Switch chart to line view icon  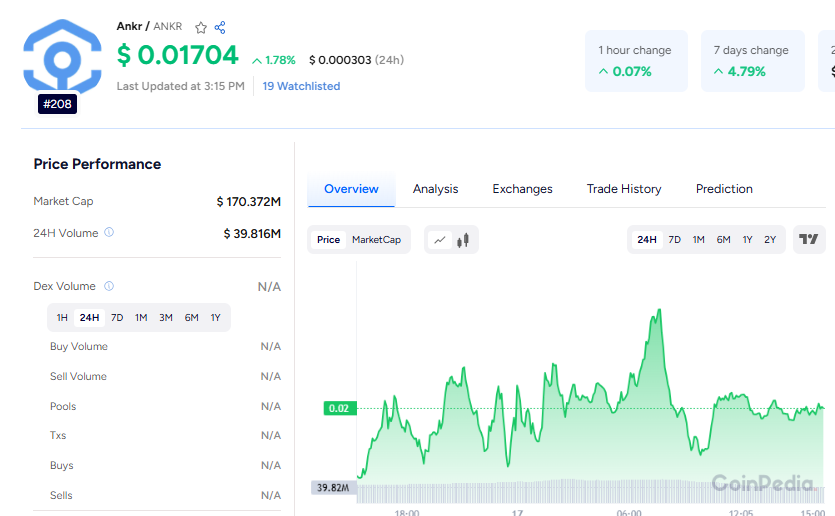point(440,240)
